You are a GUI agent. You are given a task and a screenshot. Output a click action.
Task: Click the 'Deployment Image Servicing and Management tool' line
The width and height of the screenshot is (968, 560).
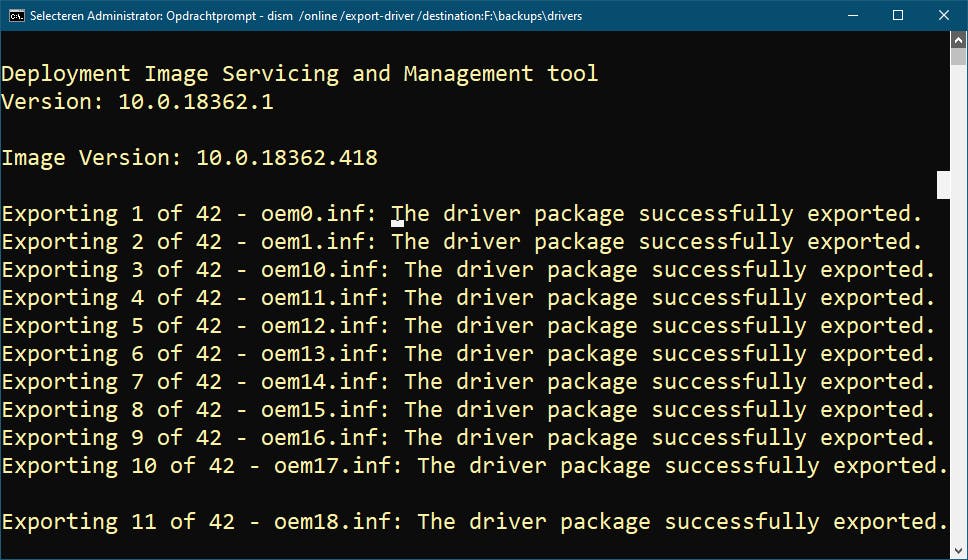[300, 74]
